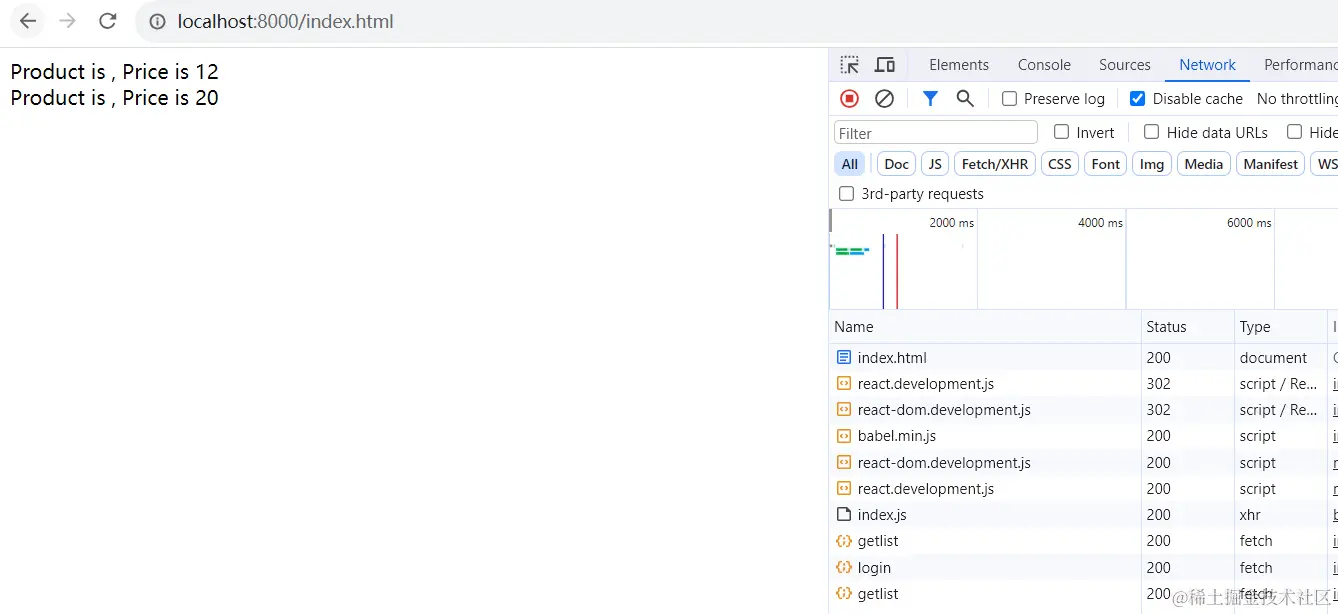Select the Network tab

point(1207,65)
